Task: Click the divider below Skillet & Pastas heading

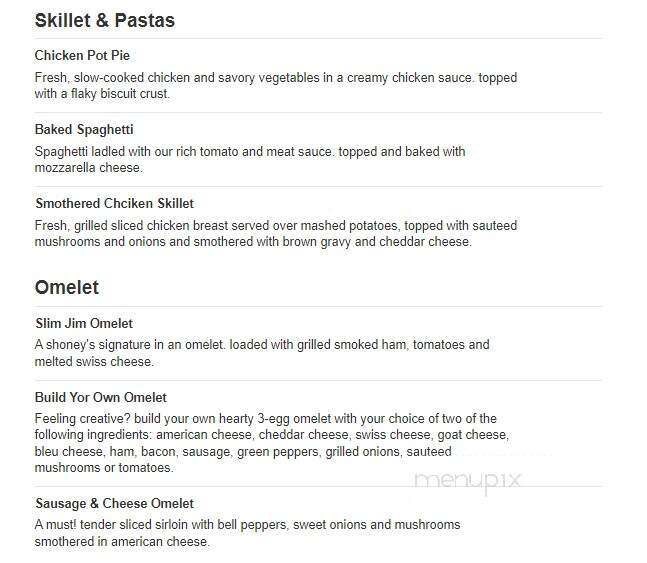Action: 318,39
